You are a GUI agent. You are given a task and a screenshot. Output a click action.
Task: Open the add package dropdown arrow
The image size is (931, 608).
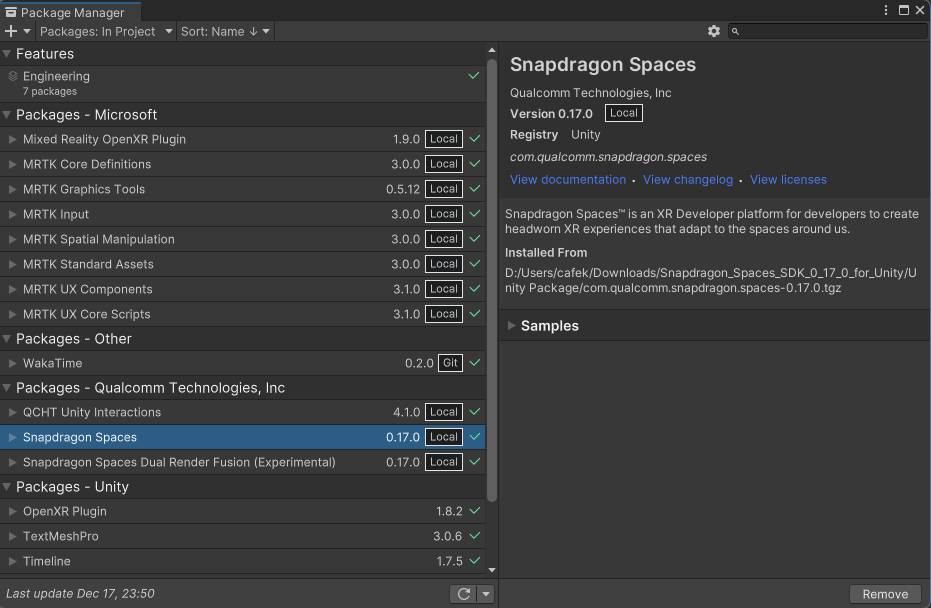(27, 31)
